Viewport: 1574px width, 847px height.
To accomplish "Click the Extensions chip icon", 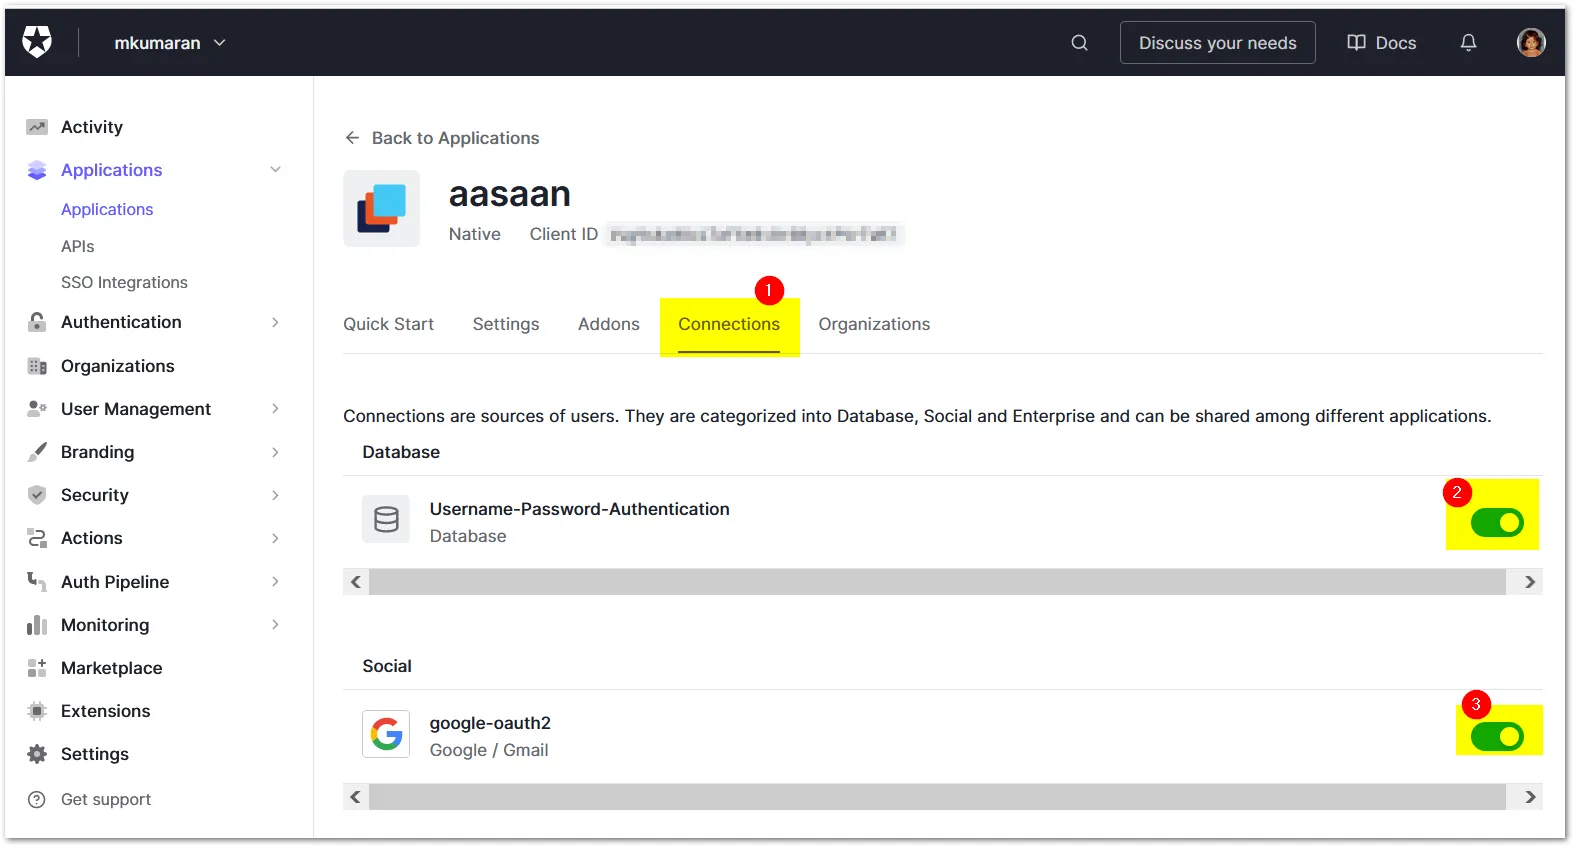I will point(37,711).
